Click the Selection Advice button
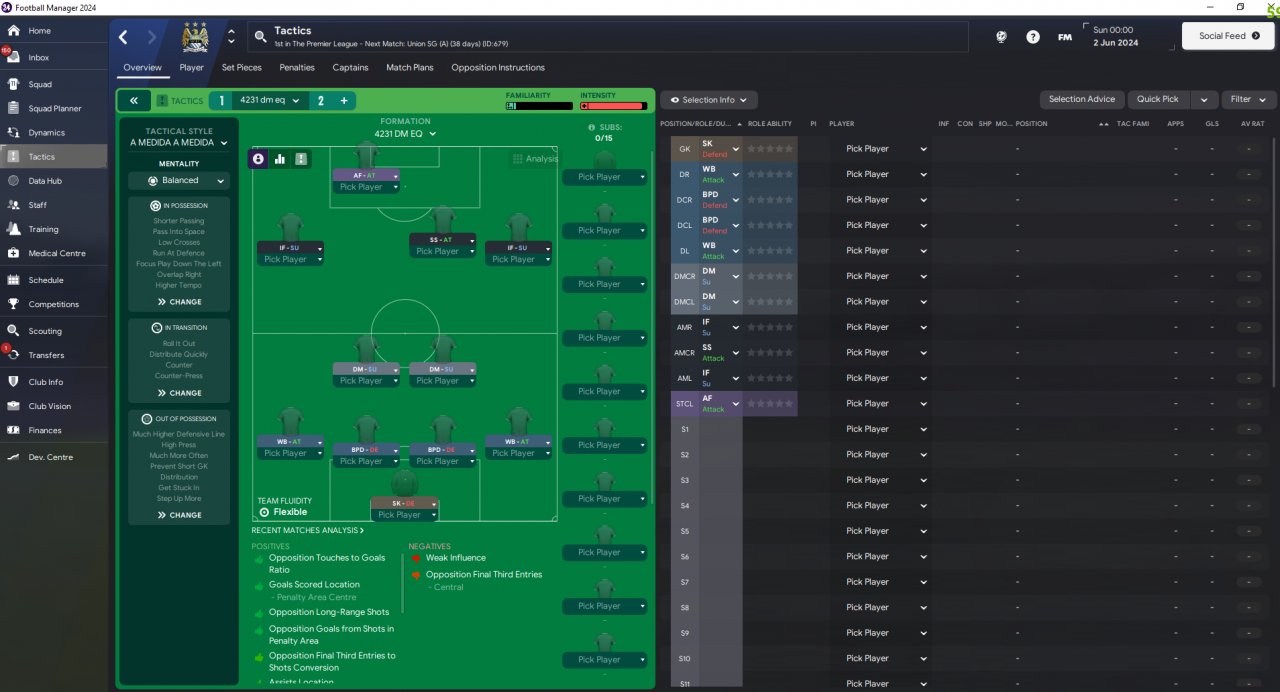Viewport: 1280px width, 692px height. tap(1081, 99)
